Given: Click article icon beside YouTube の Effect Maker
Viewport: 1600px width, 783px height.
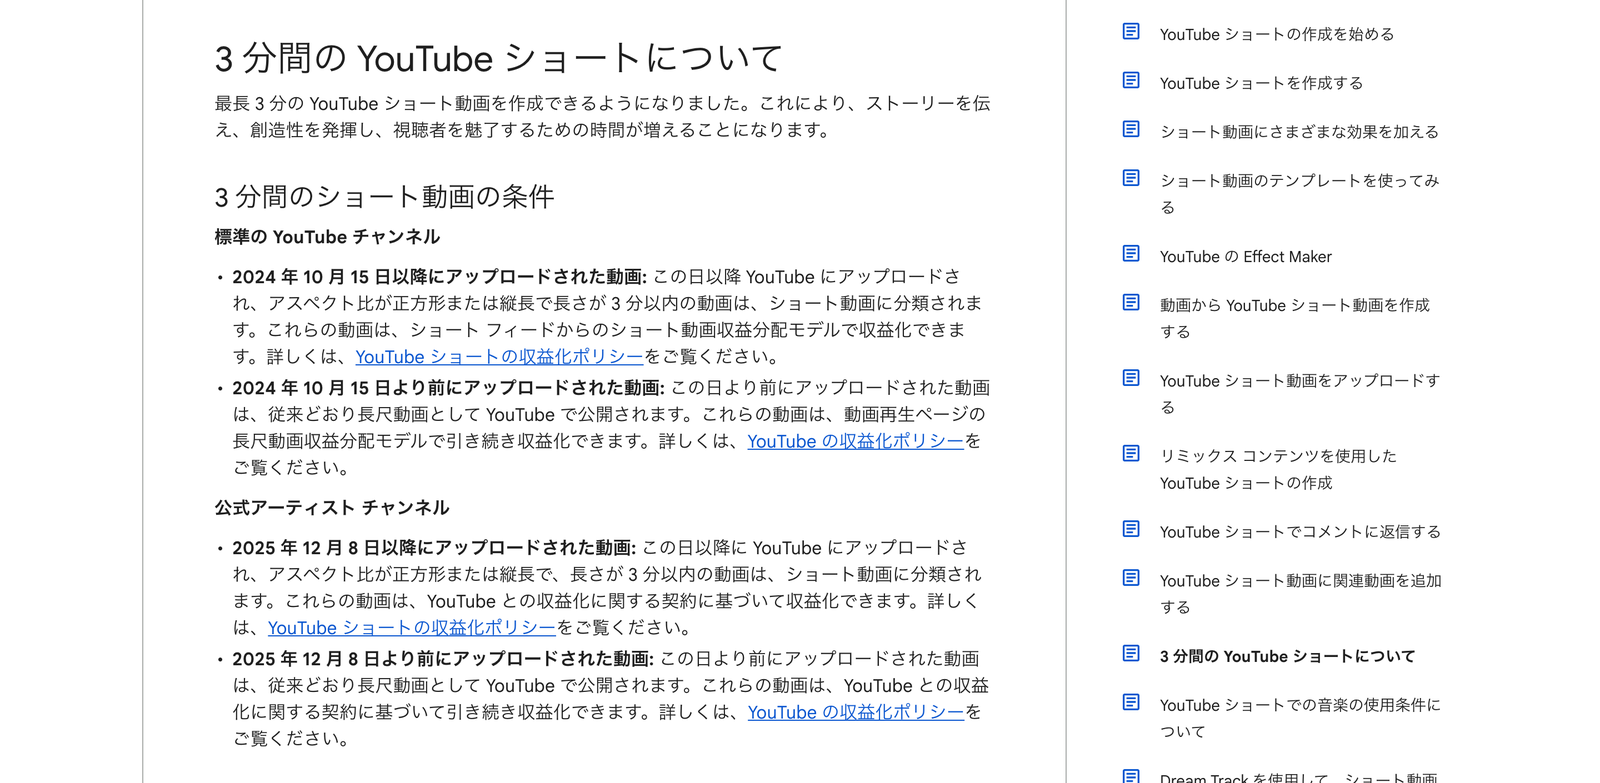Looking at the screenshot, I should coord(1131,254).
